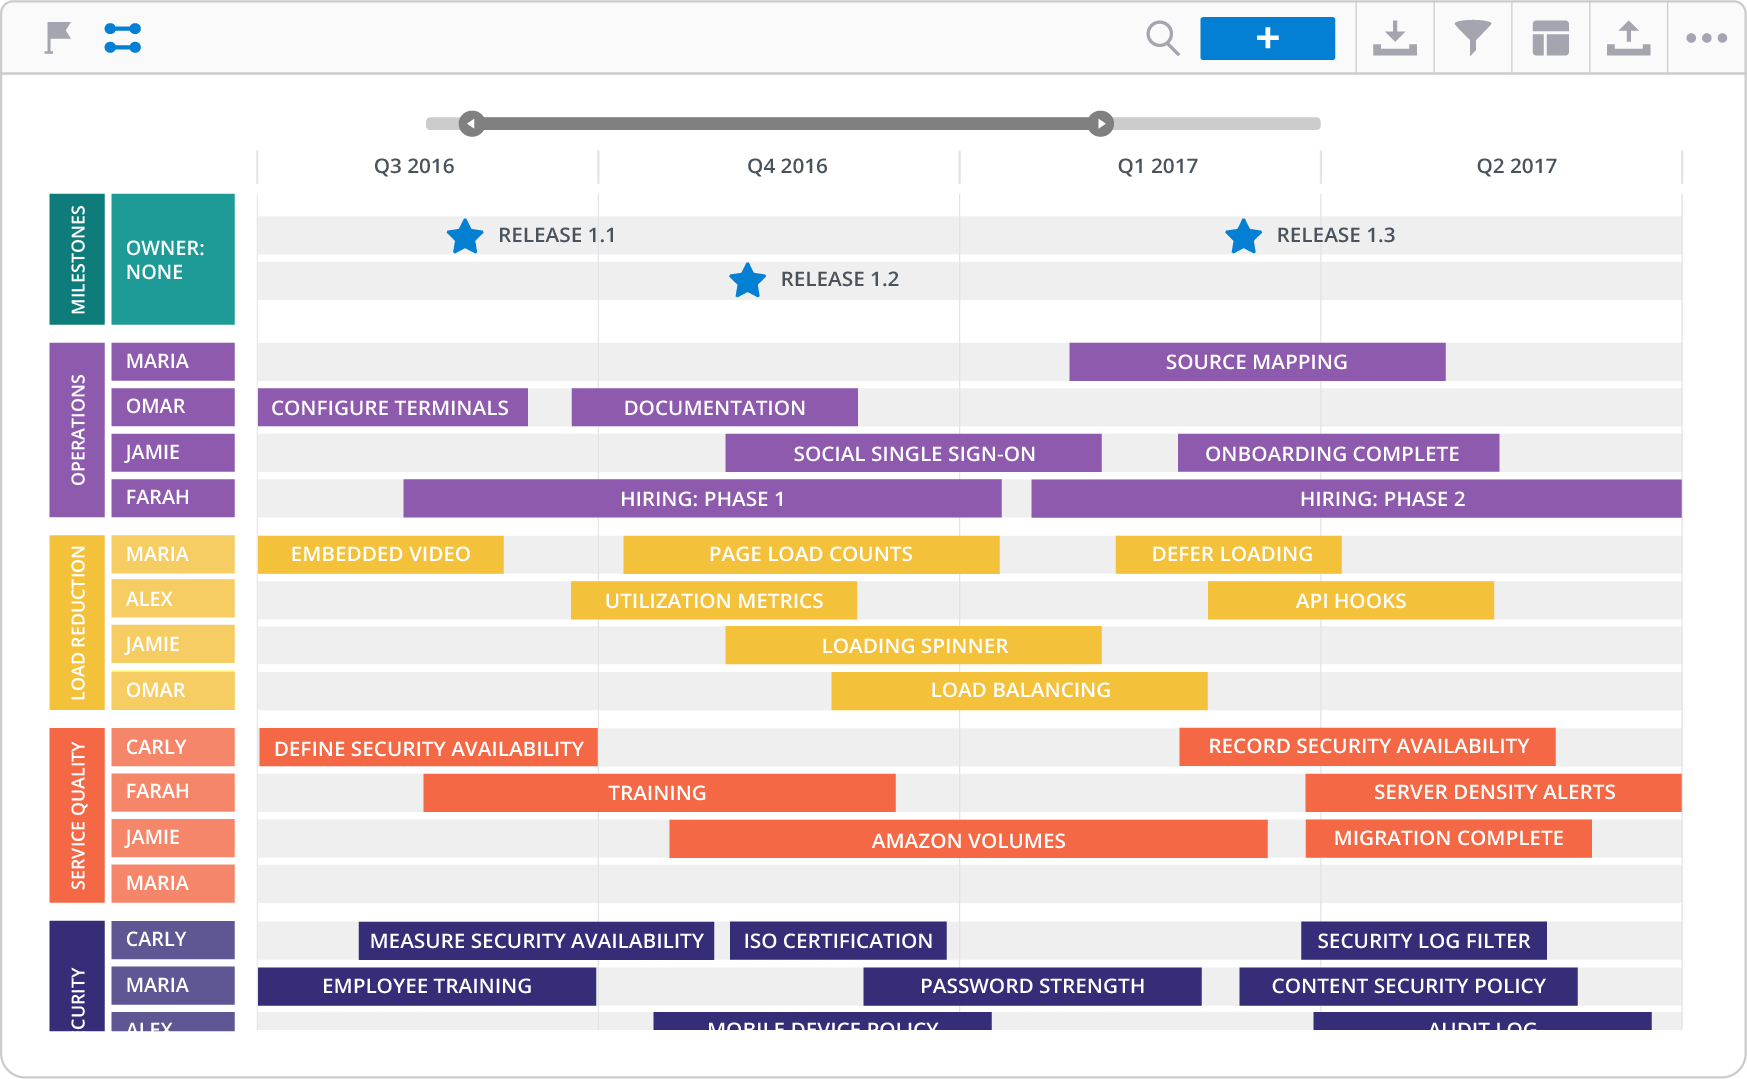The height and width of the screenshot is (1079, 1747).
Task: Open the Server Density Alerts bar
Action: coord(1493,792)
